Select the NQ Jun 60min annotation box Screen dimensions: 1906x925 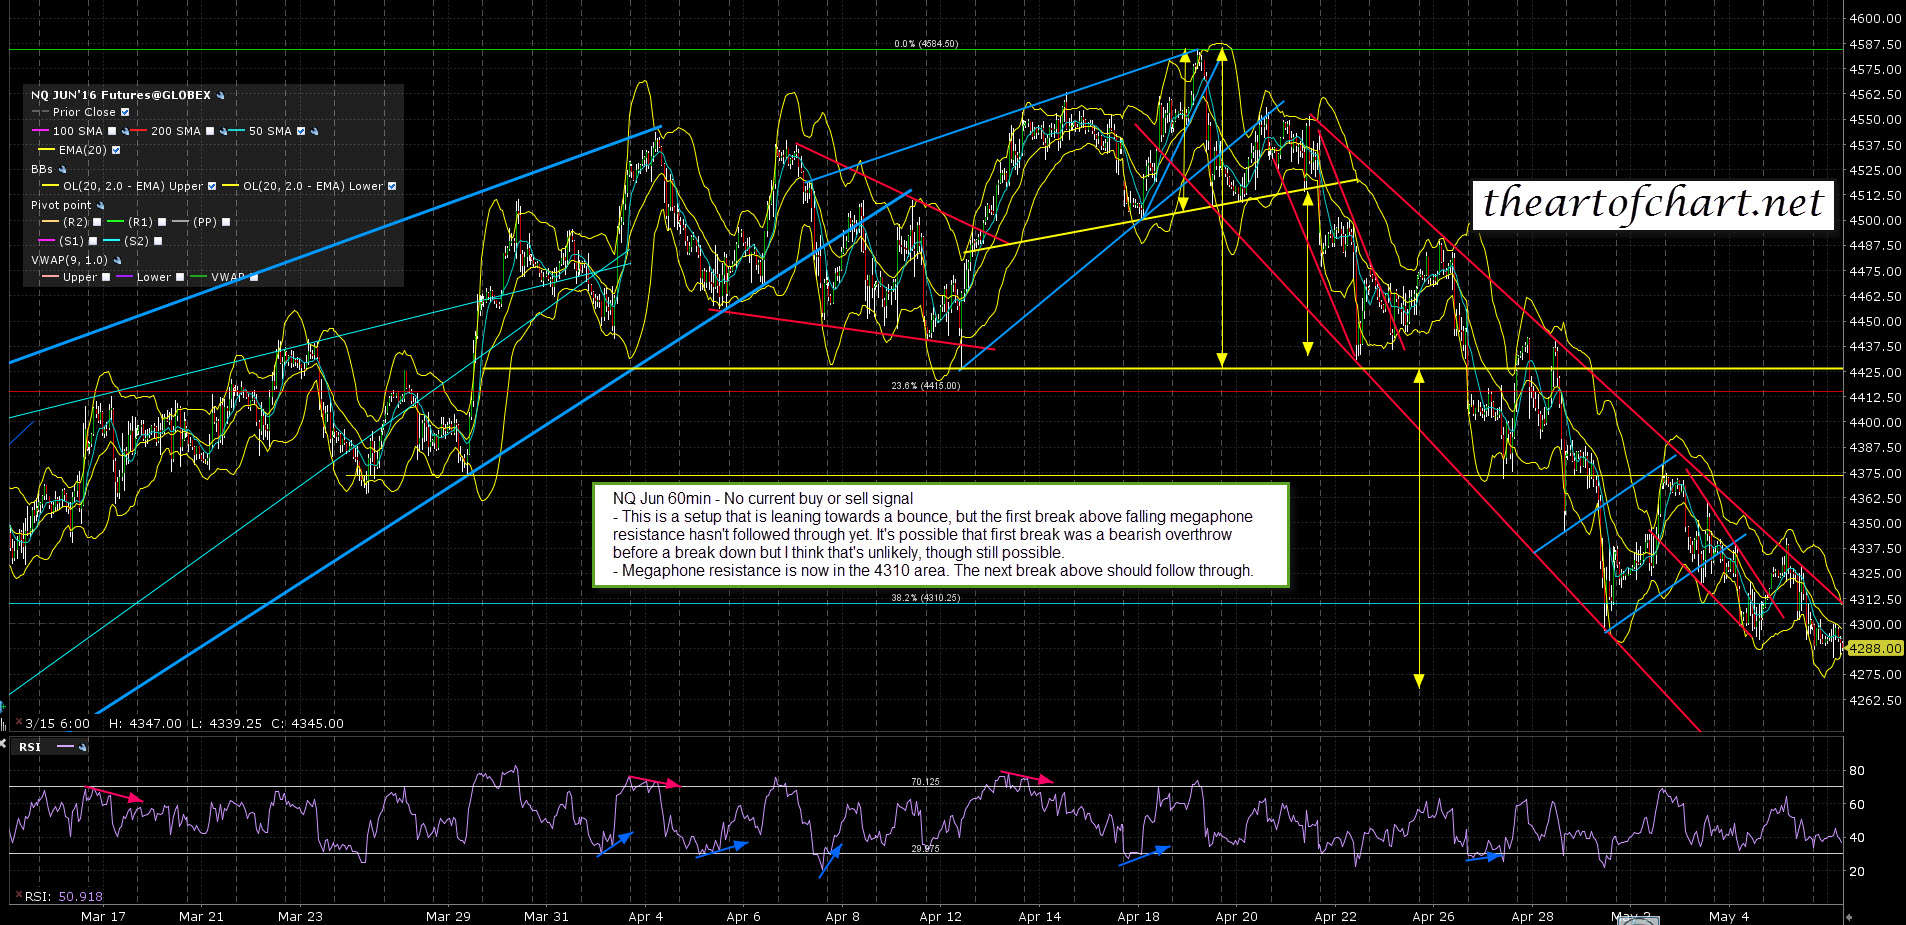[940, 535]
